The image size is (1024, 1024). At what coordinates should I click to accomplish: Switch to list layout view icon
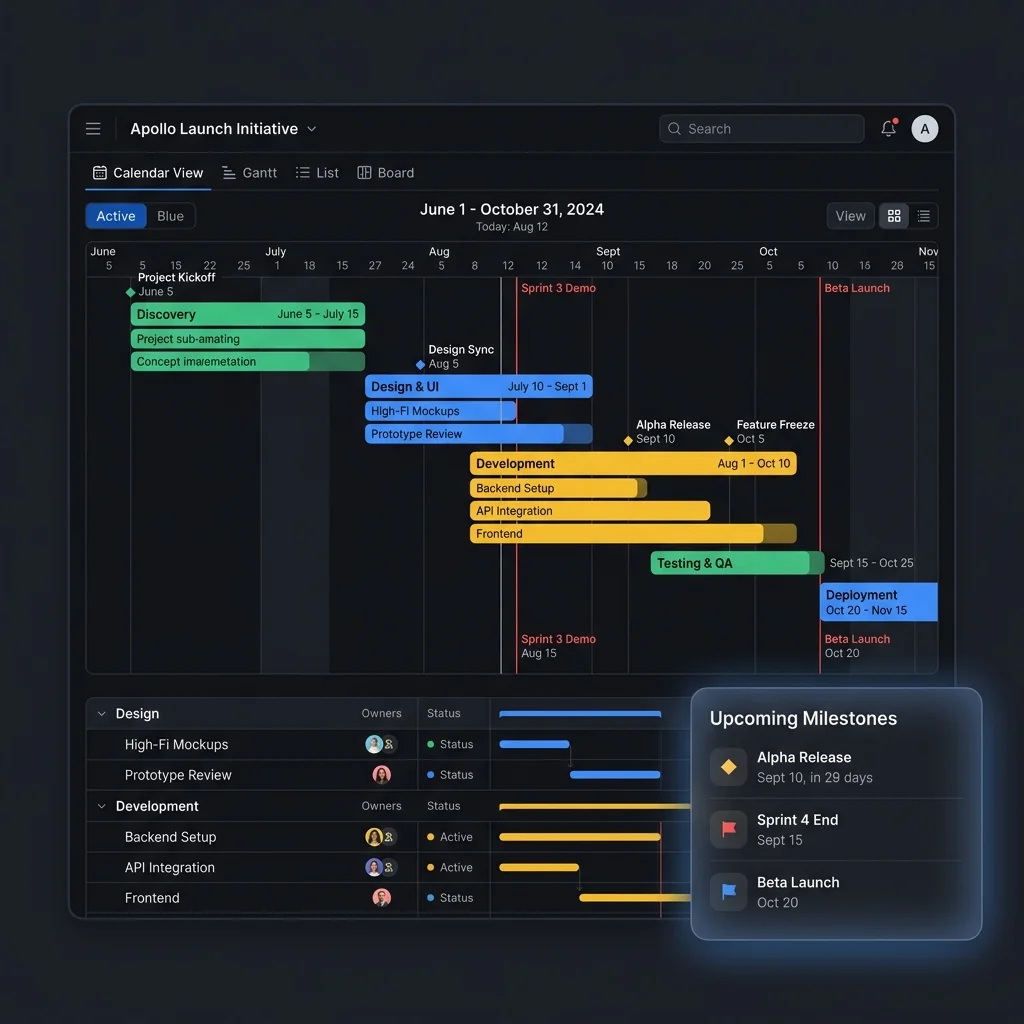click(x=923, y=216)
